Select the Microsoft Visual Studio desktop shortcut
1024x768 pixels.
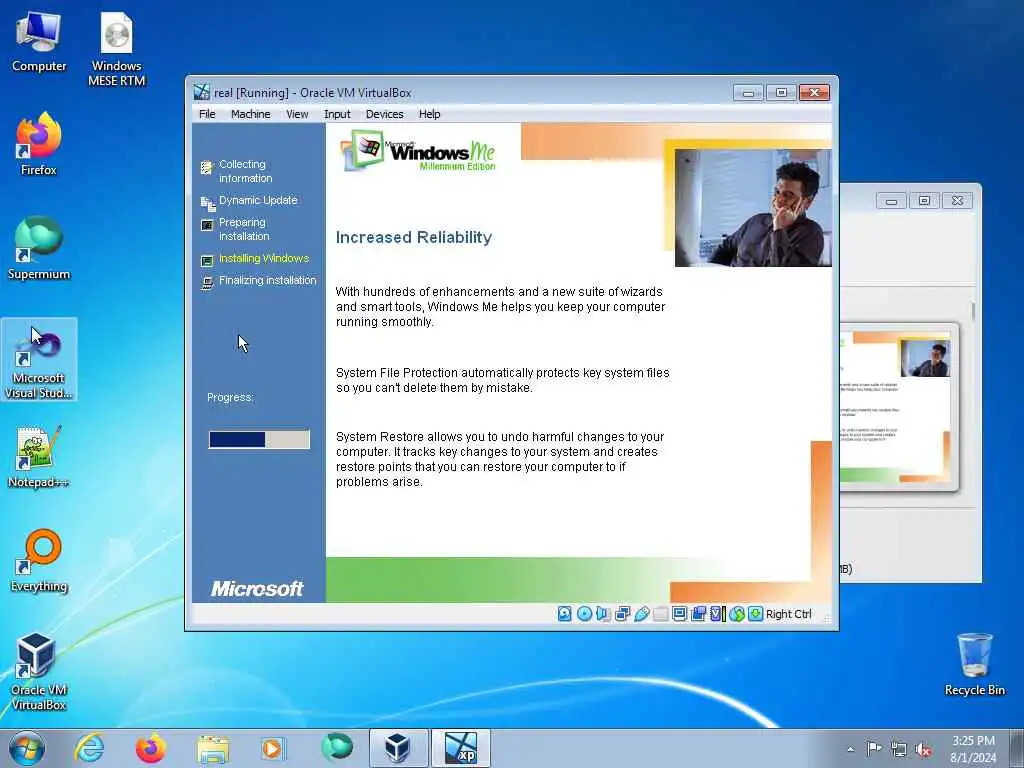click(x=39, y=360)
